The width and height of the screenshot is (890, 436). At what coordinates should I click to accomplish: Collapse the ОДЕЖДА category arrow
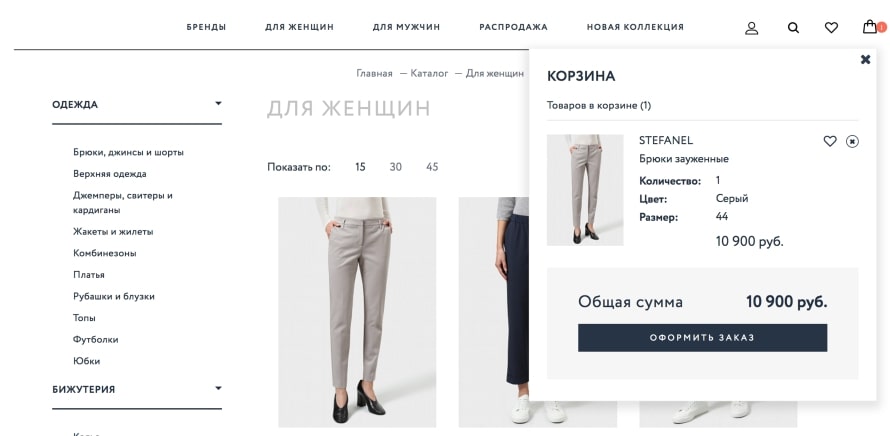click(x=218, y=103)
